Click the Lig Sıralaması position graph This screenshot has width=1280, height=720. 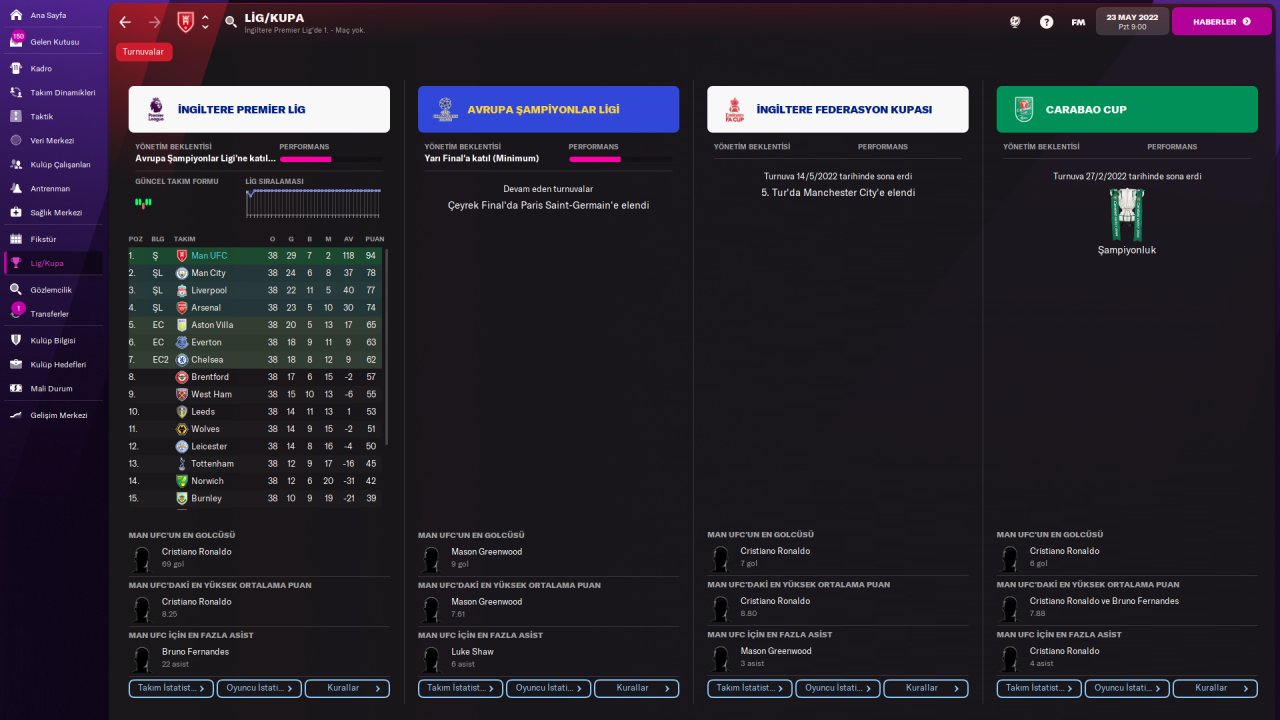tap(313, 203)
